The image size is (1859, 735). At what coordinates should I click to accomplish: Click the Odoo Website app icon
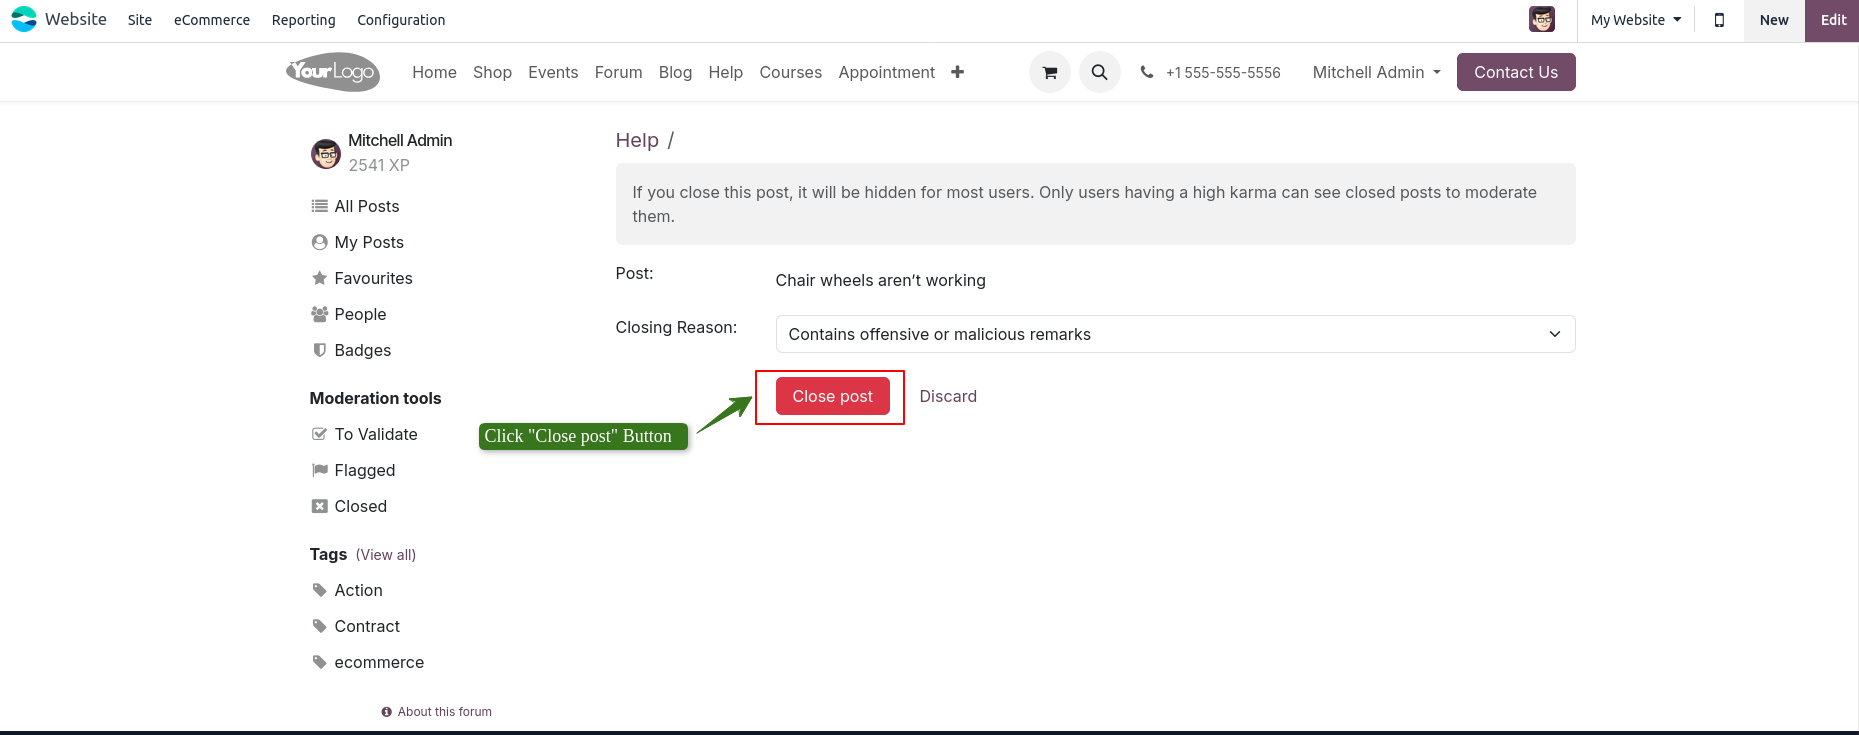24,20
